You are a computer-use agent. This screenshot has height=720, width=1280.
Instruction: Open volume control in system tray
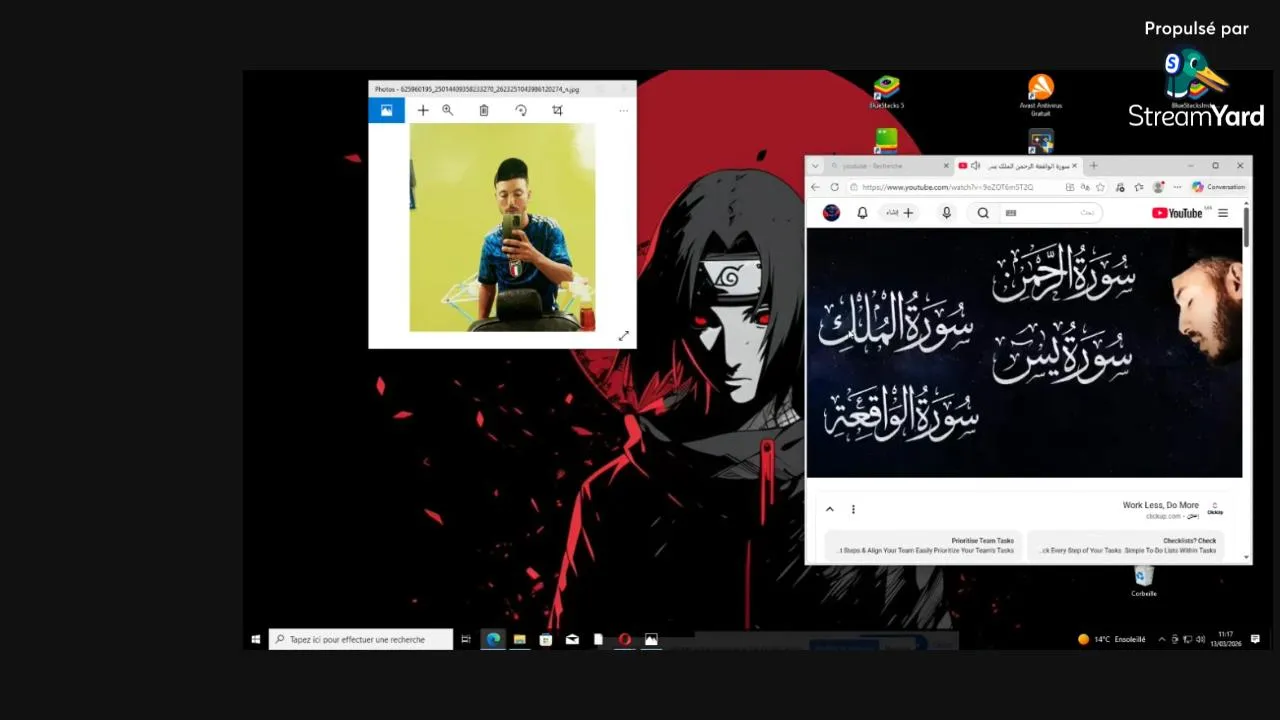pos(1200,639)
